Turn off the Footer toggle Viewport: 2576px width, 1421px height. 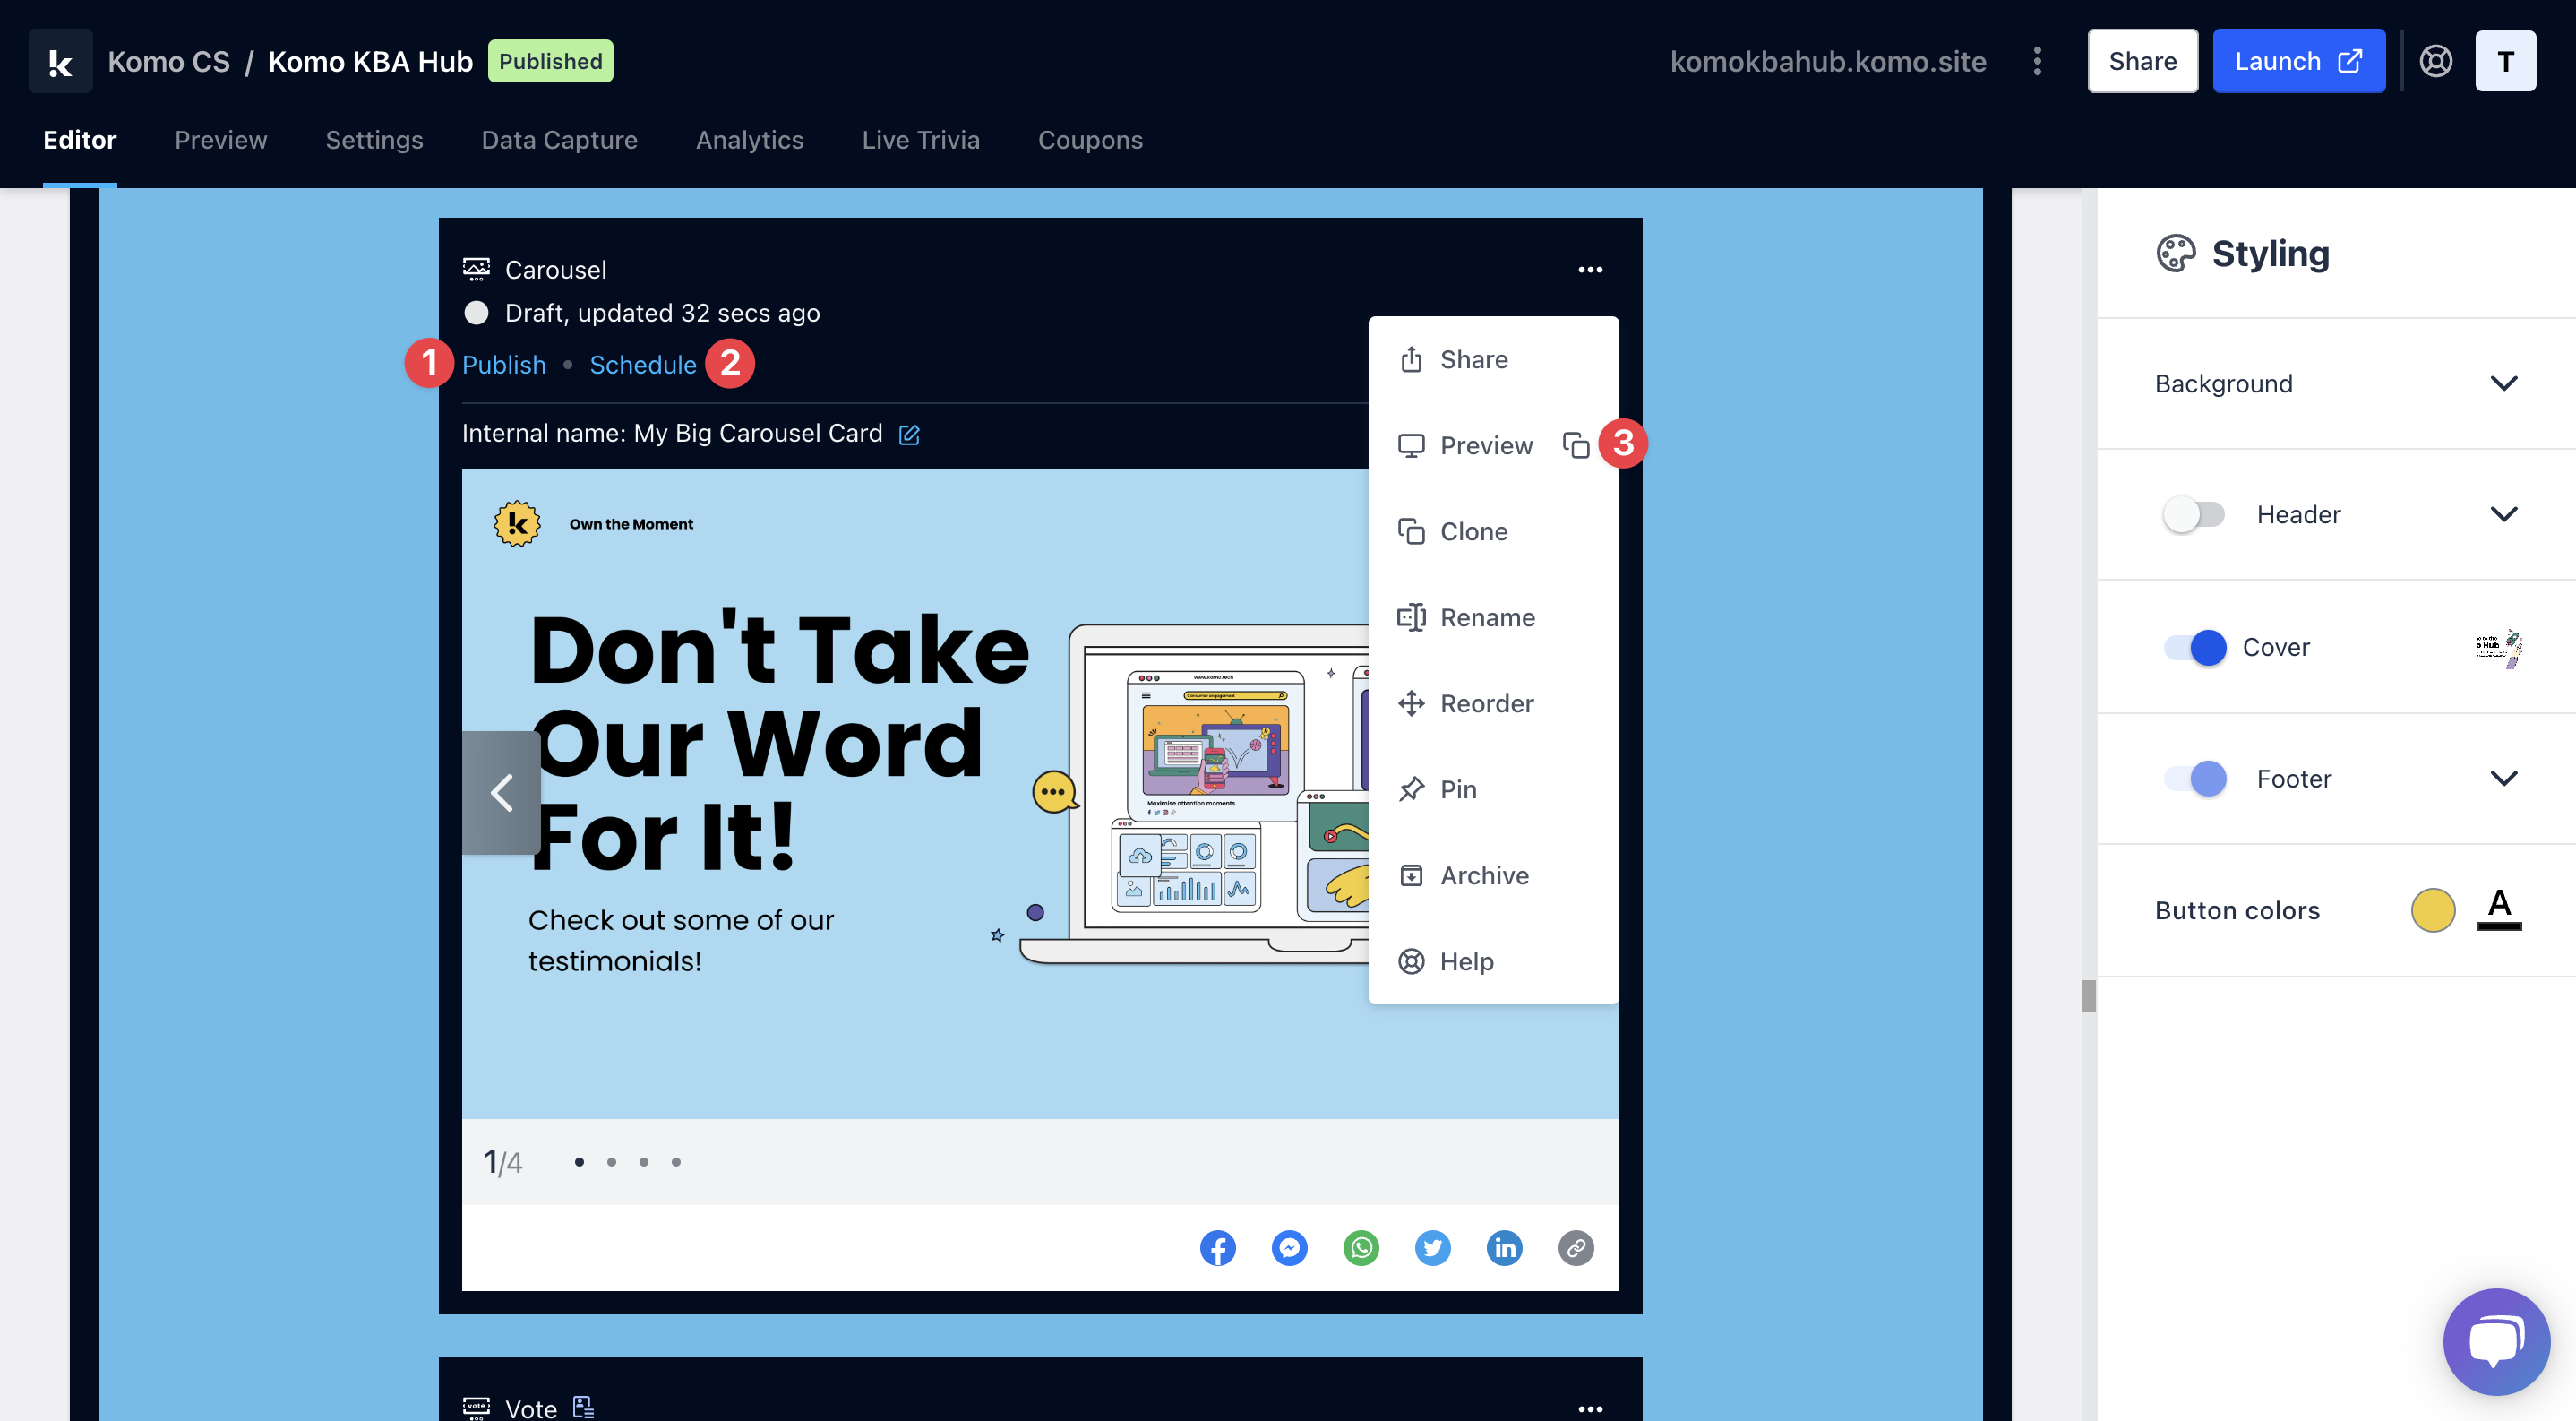click(2194, 778)
